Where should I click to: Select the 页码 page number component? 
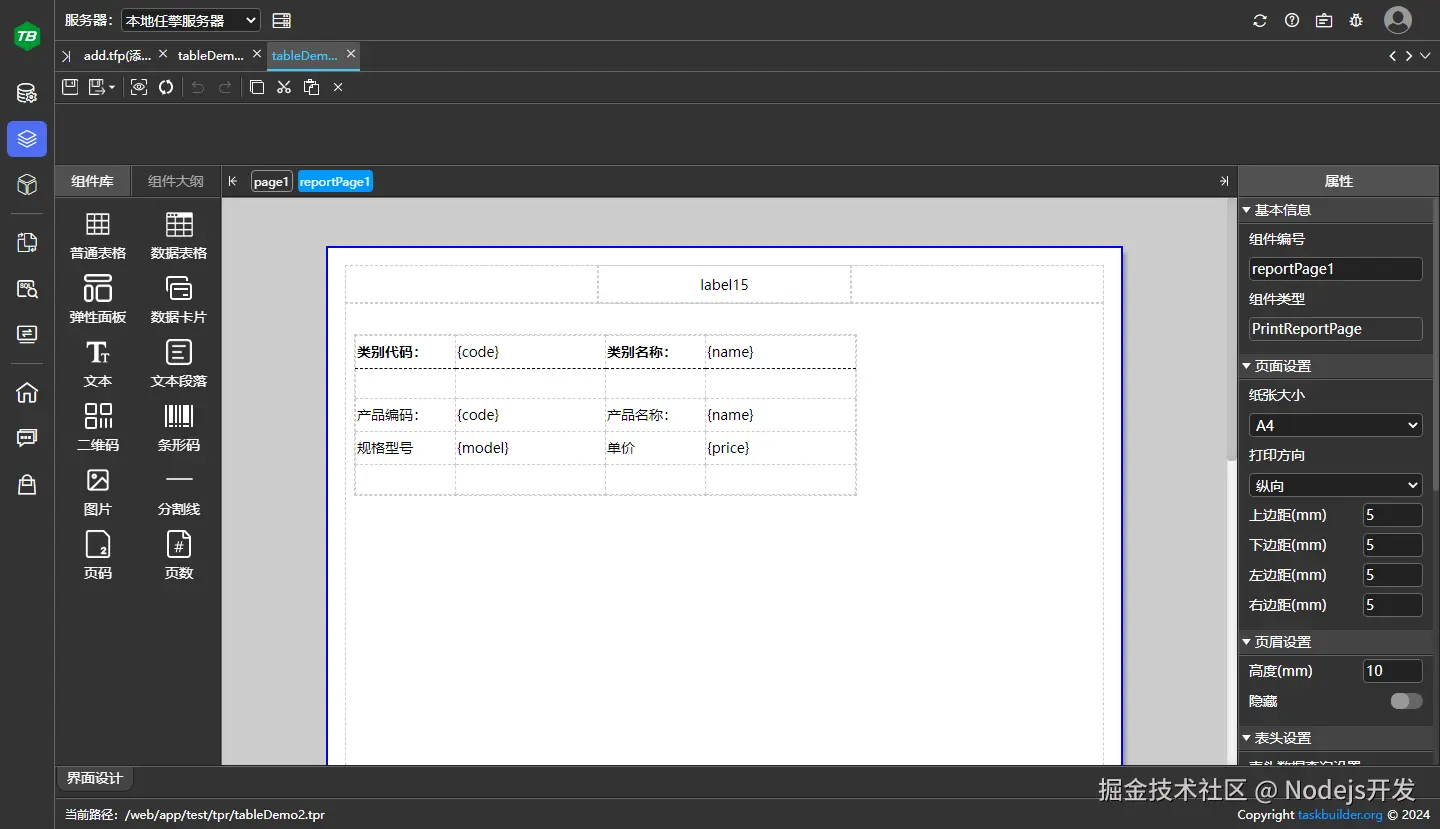pos(98,556)
